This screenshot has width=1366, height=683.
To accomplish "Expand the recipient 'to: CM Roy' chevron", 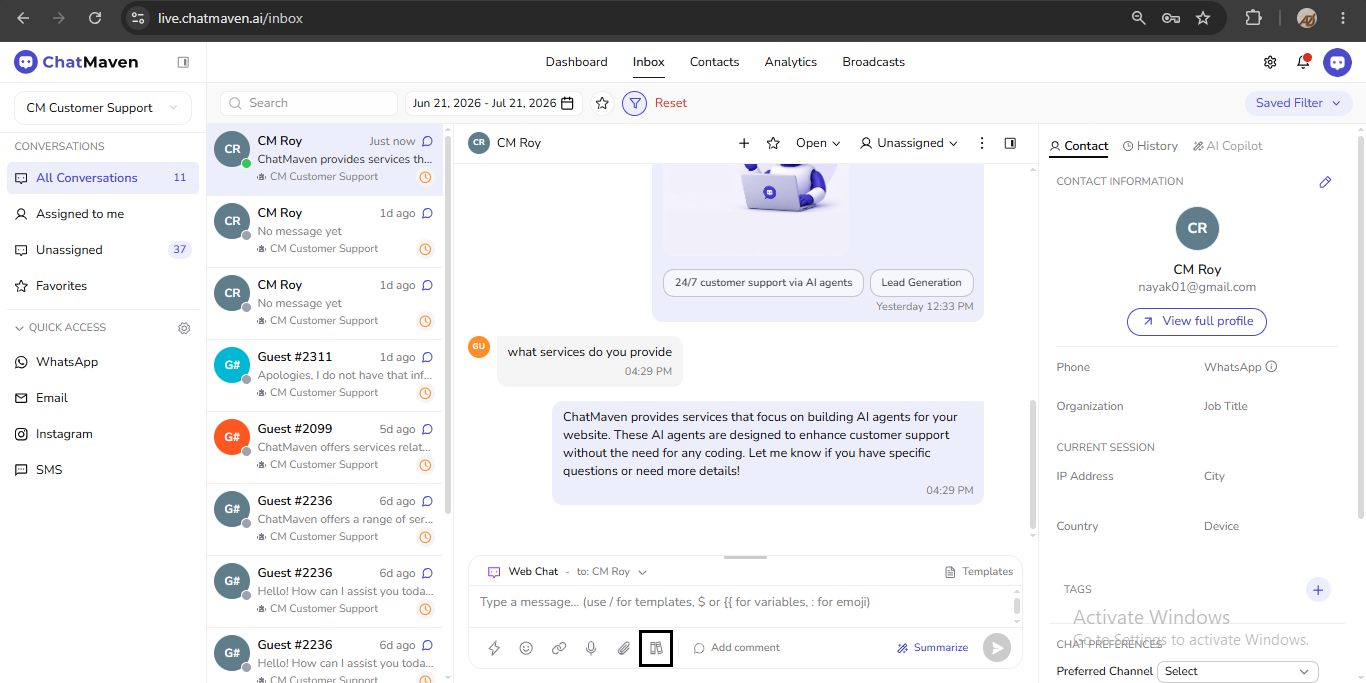I will pyautogui.click(x=643, y=572).
